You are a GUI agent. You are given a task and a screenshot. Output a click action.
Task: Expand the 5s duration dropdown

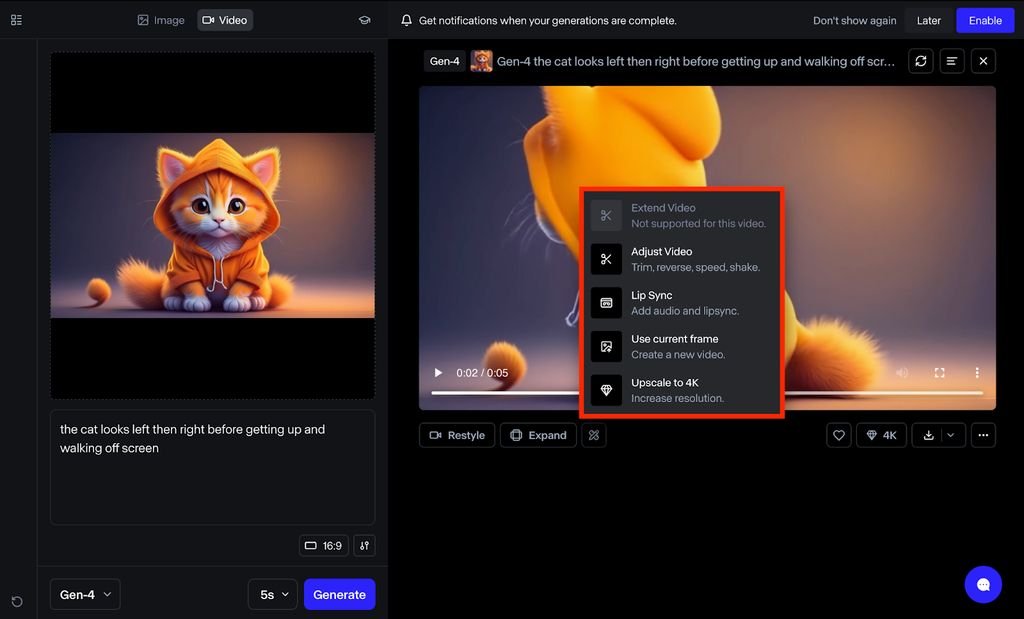click(x=273, y=594)
